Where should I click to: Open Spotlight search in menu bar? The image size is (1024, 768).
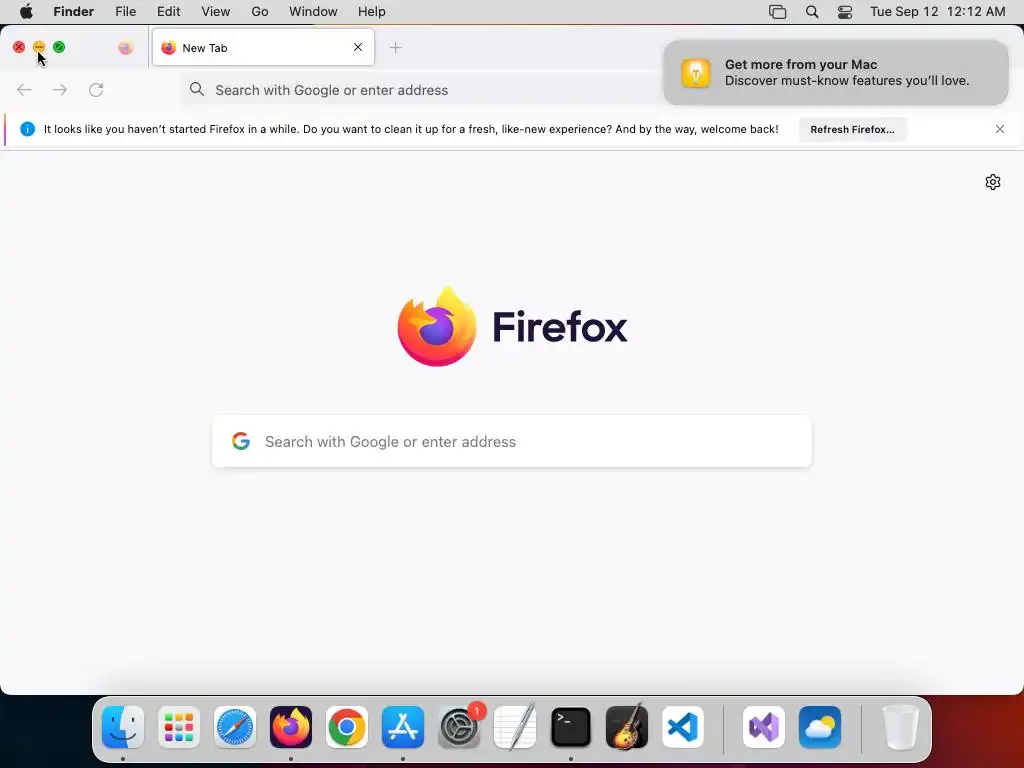click(812, 12)
